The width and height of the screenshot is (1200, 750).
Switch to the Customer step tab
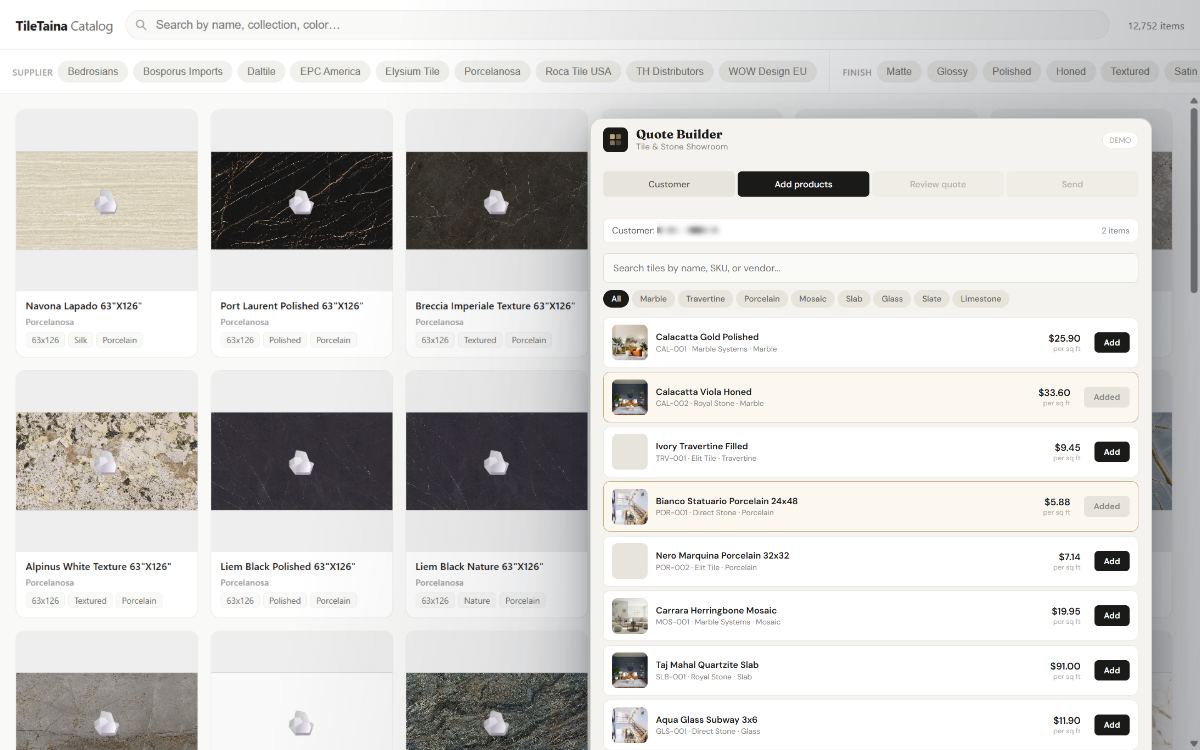[669, 184]
